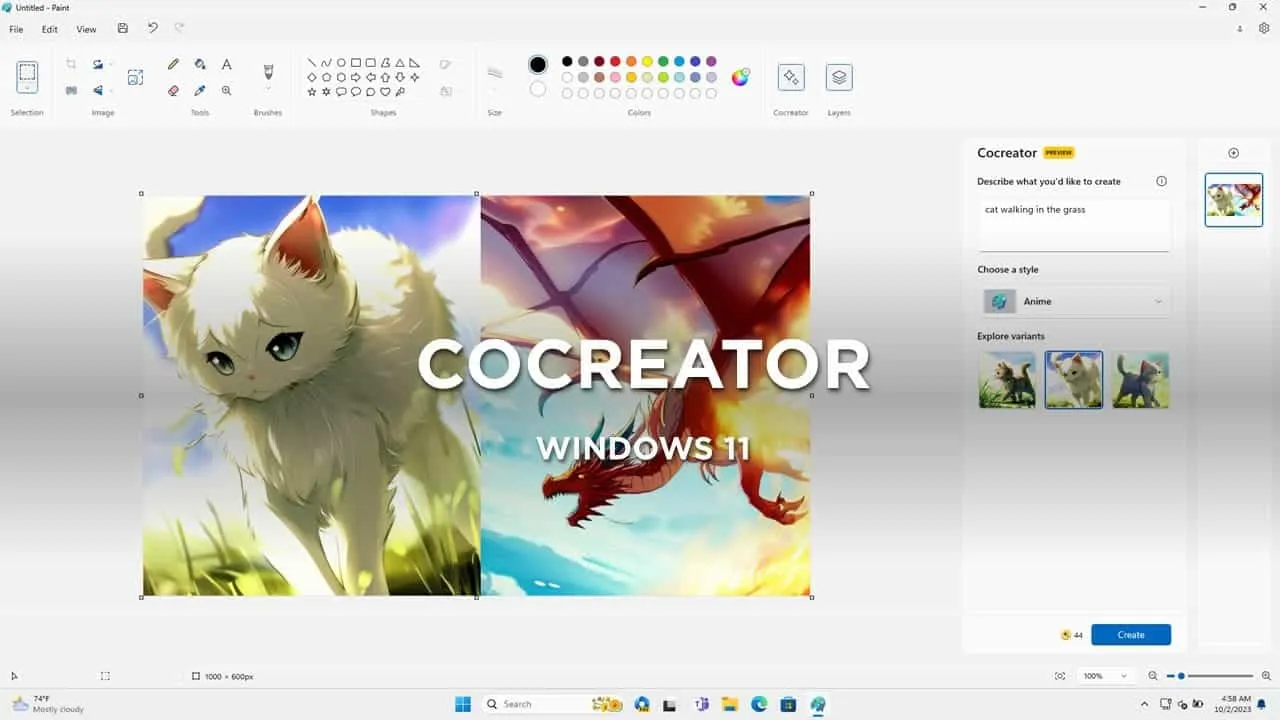
Task: Select the Color picker eyedropper tool
Action: (200, 91)
